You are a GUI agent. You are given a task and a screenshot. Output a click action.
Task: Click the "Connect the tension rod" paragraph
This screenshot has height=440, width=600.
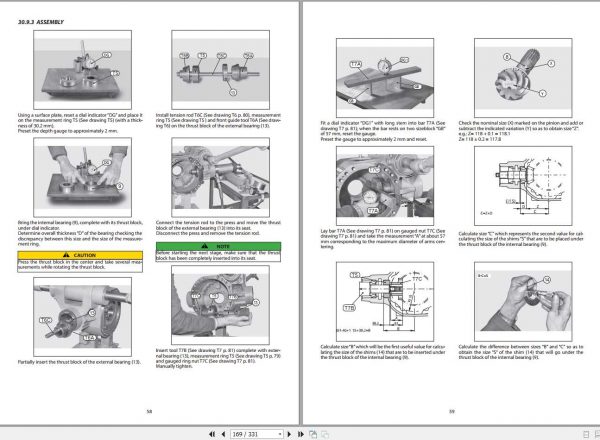coord(218,228)
